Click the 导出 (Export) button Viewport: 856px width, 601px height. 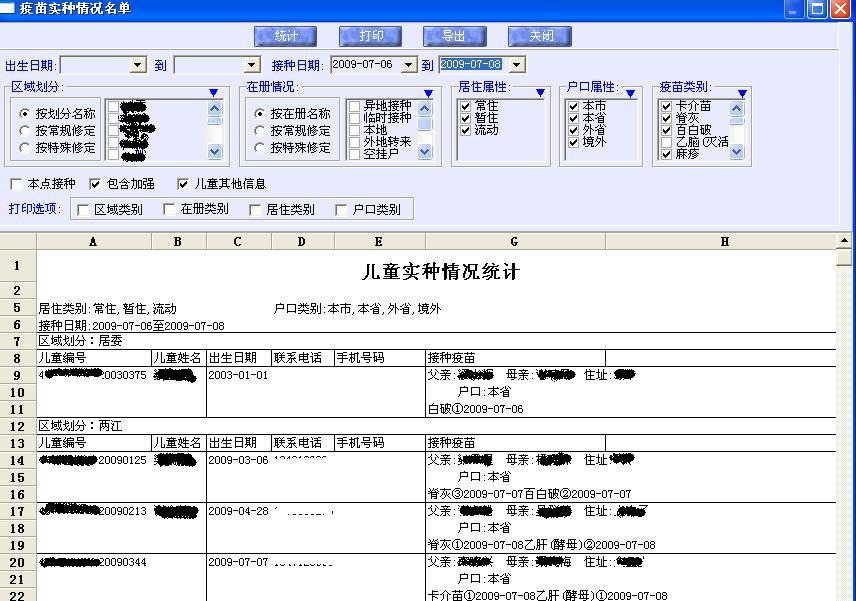454,36
